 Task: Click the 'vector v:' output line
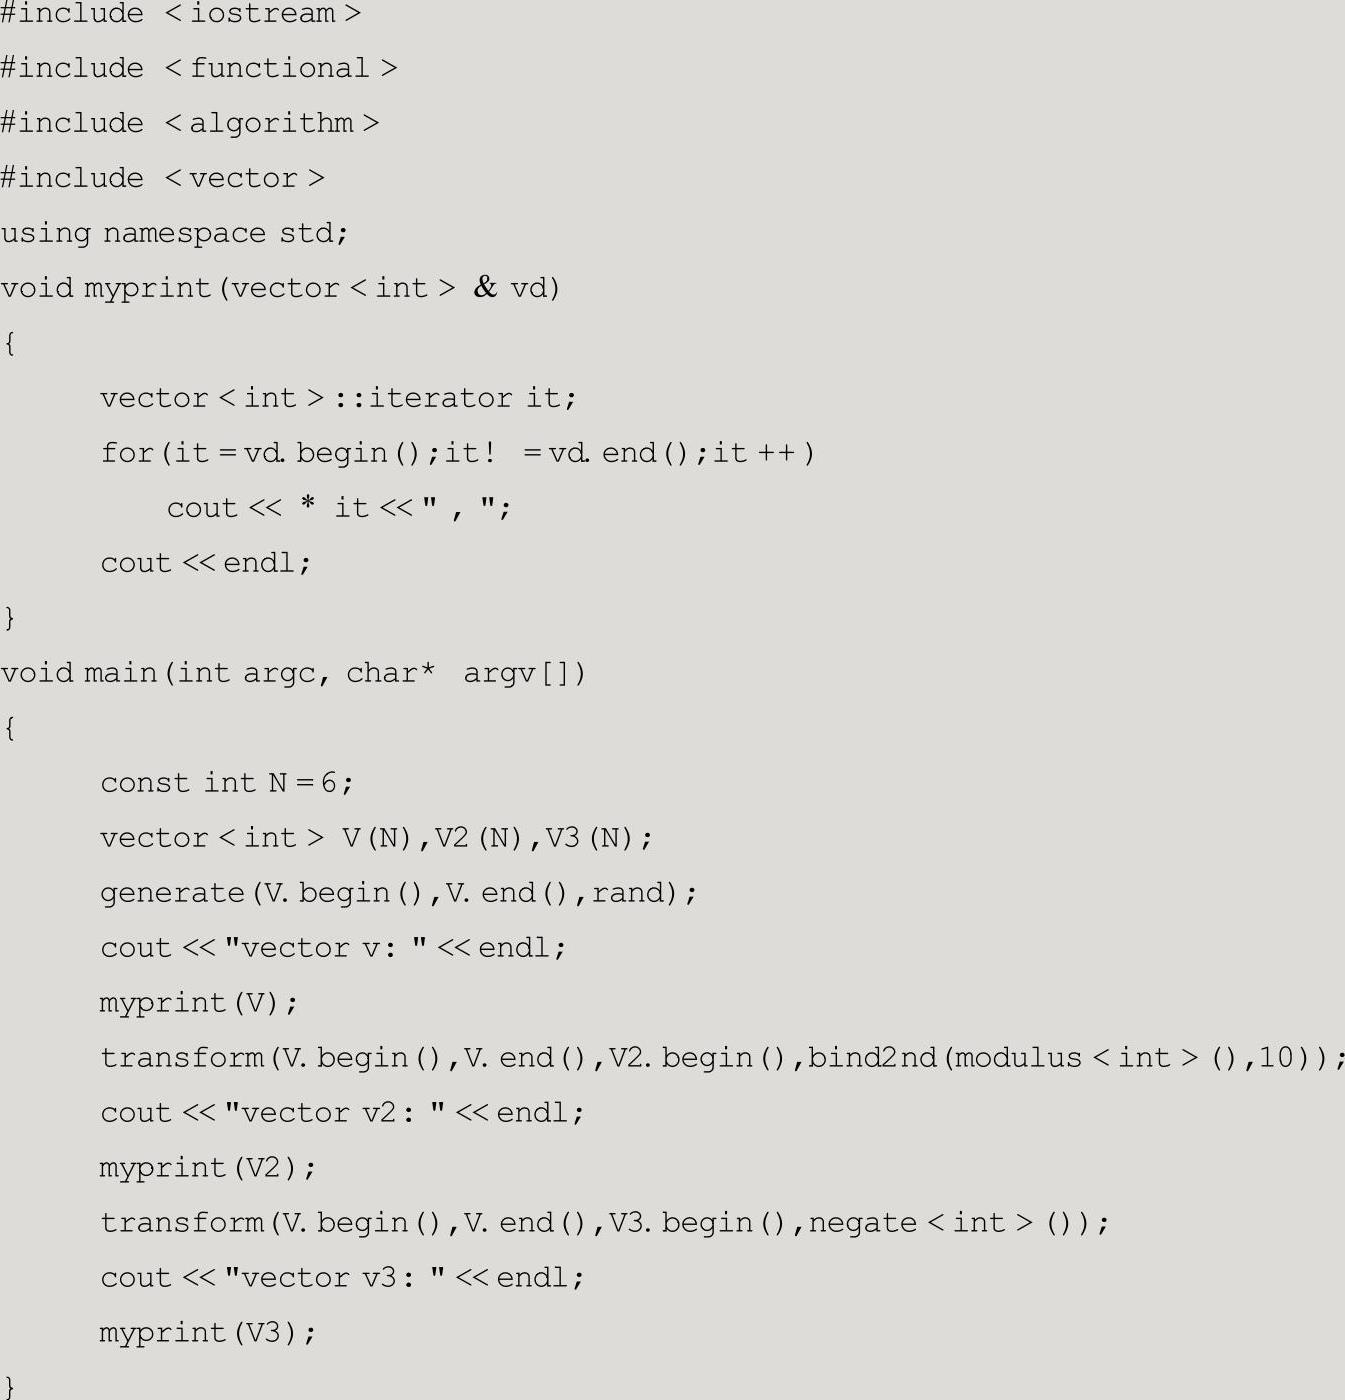click(333, 948)
